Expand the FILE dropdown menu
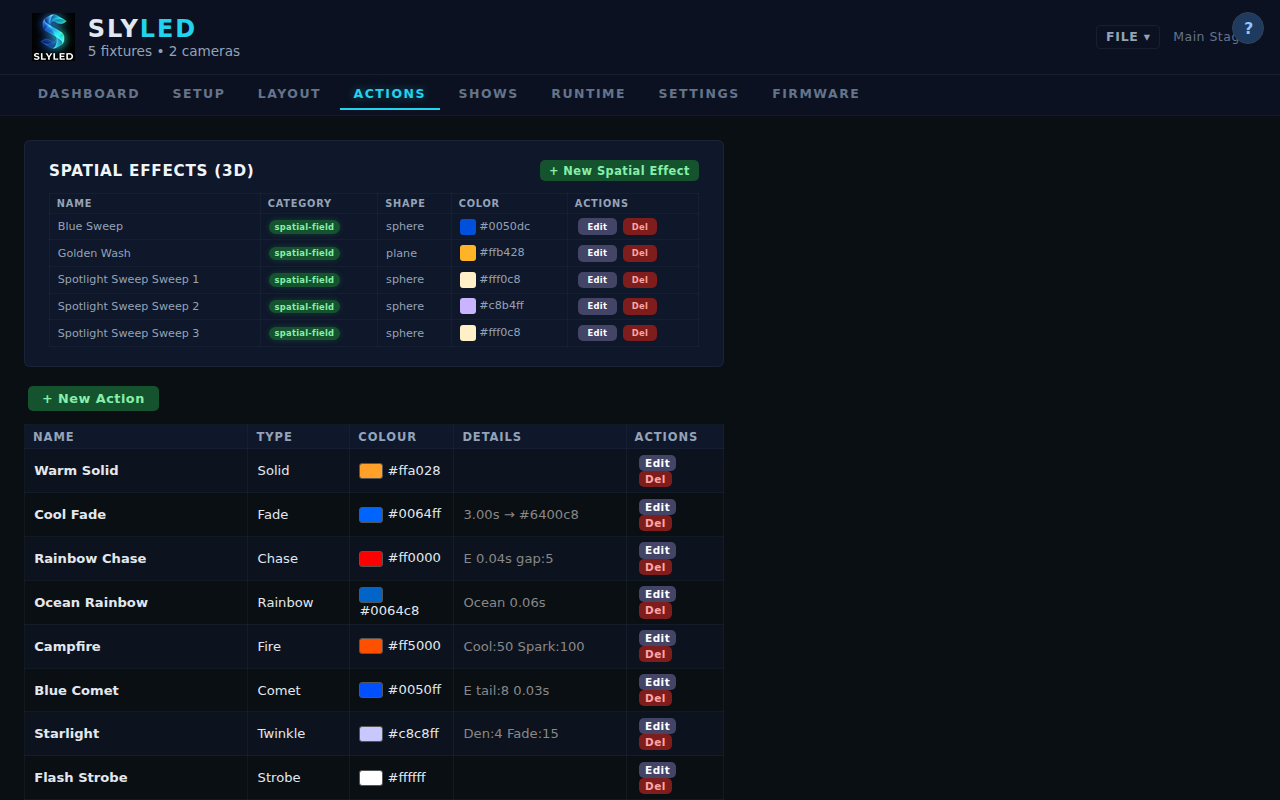 point(1127,37)
